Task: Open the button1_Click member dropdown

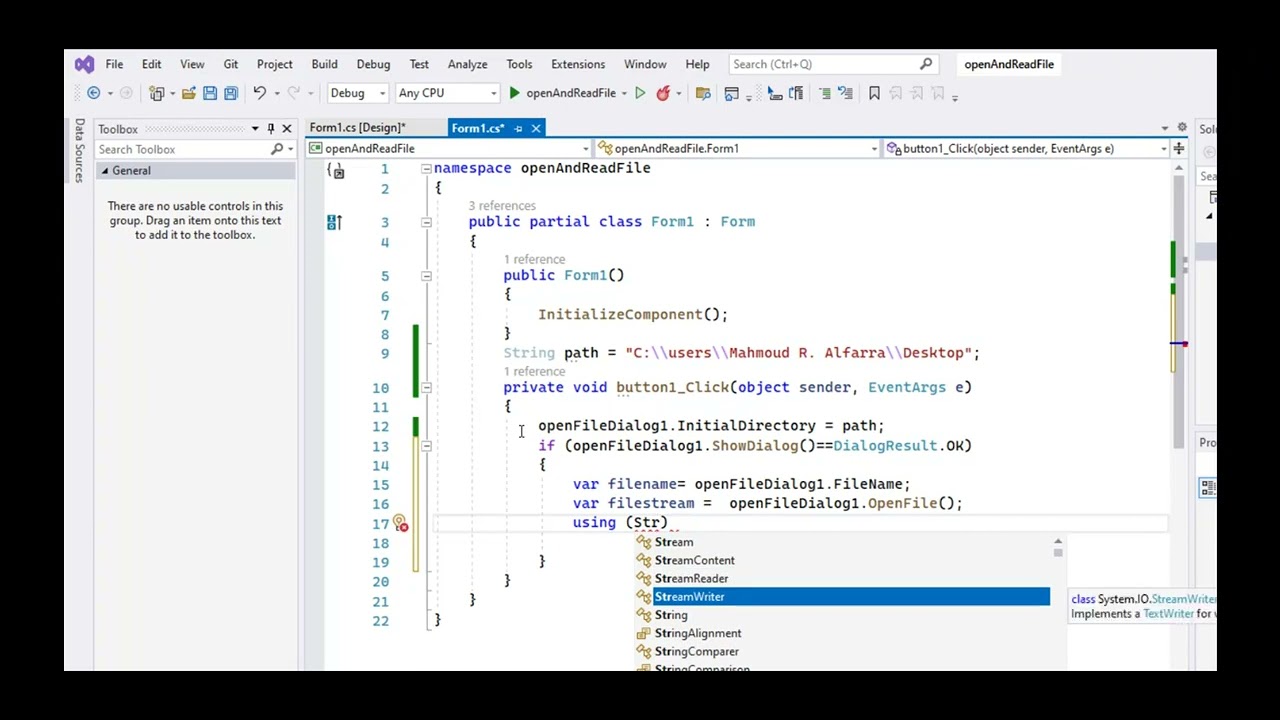Action: click(x=1027, y=148)
